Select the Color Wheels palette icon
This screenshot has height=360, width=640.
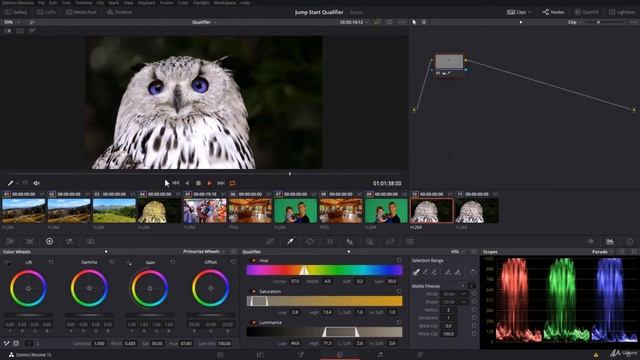pyautogui.click(x=49, y=242)
